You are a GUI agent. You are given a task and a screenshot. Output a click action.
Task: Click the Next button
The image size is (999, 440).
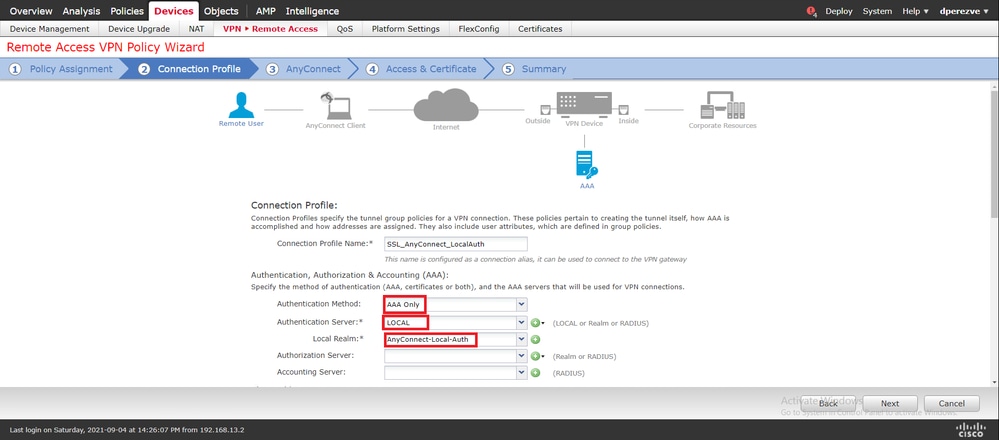890,403
